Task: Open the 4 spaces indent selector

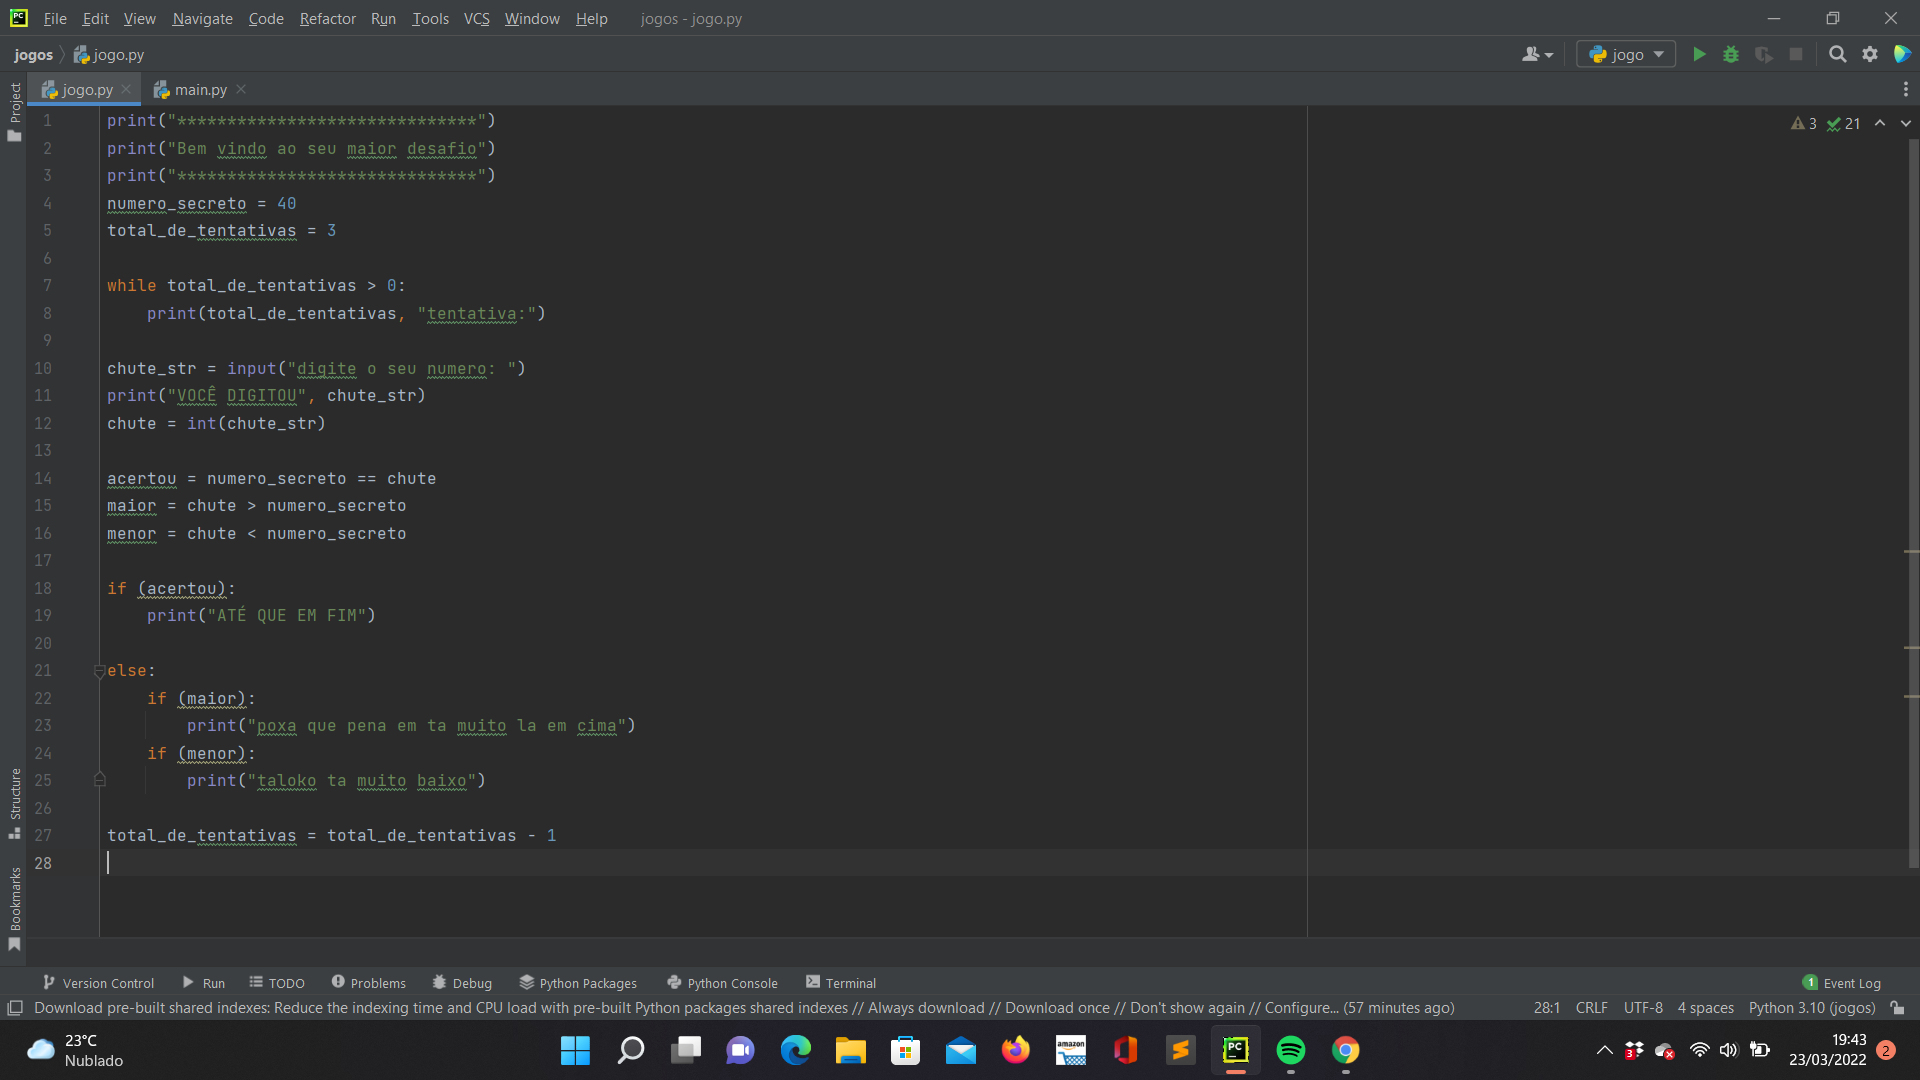Action: click(1705, 1008)
